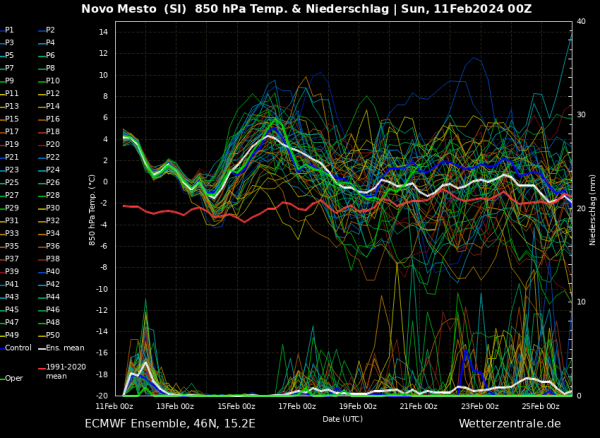Select the P19 legend entry

[x=9, y=144]
